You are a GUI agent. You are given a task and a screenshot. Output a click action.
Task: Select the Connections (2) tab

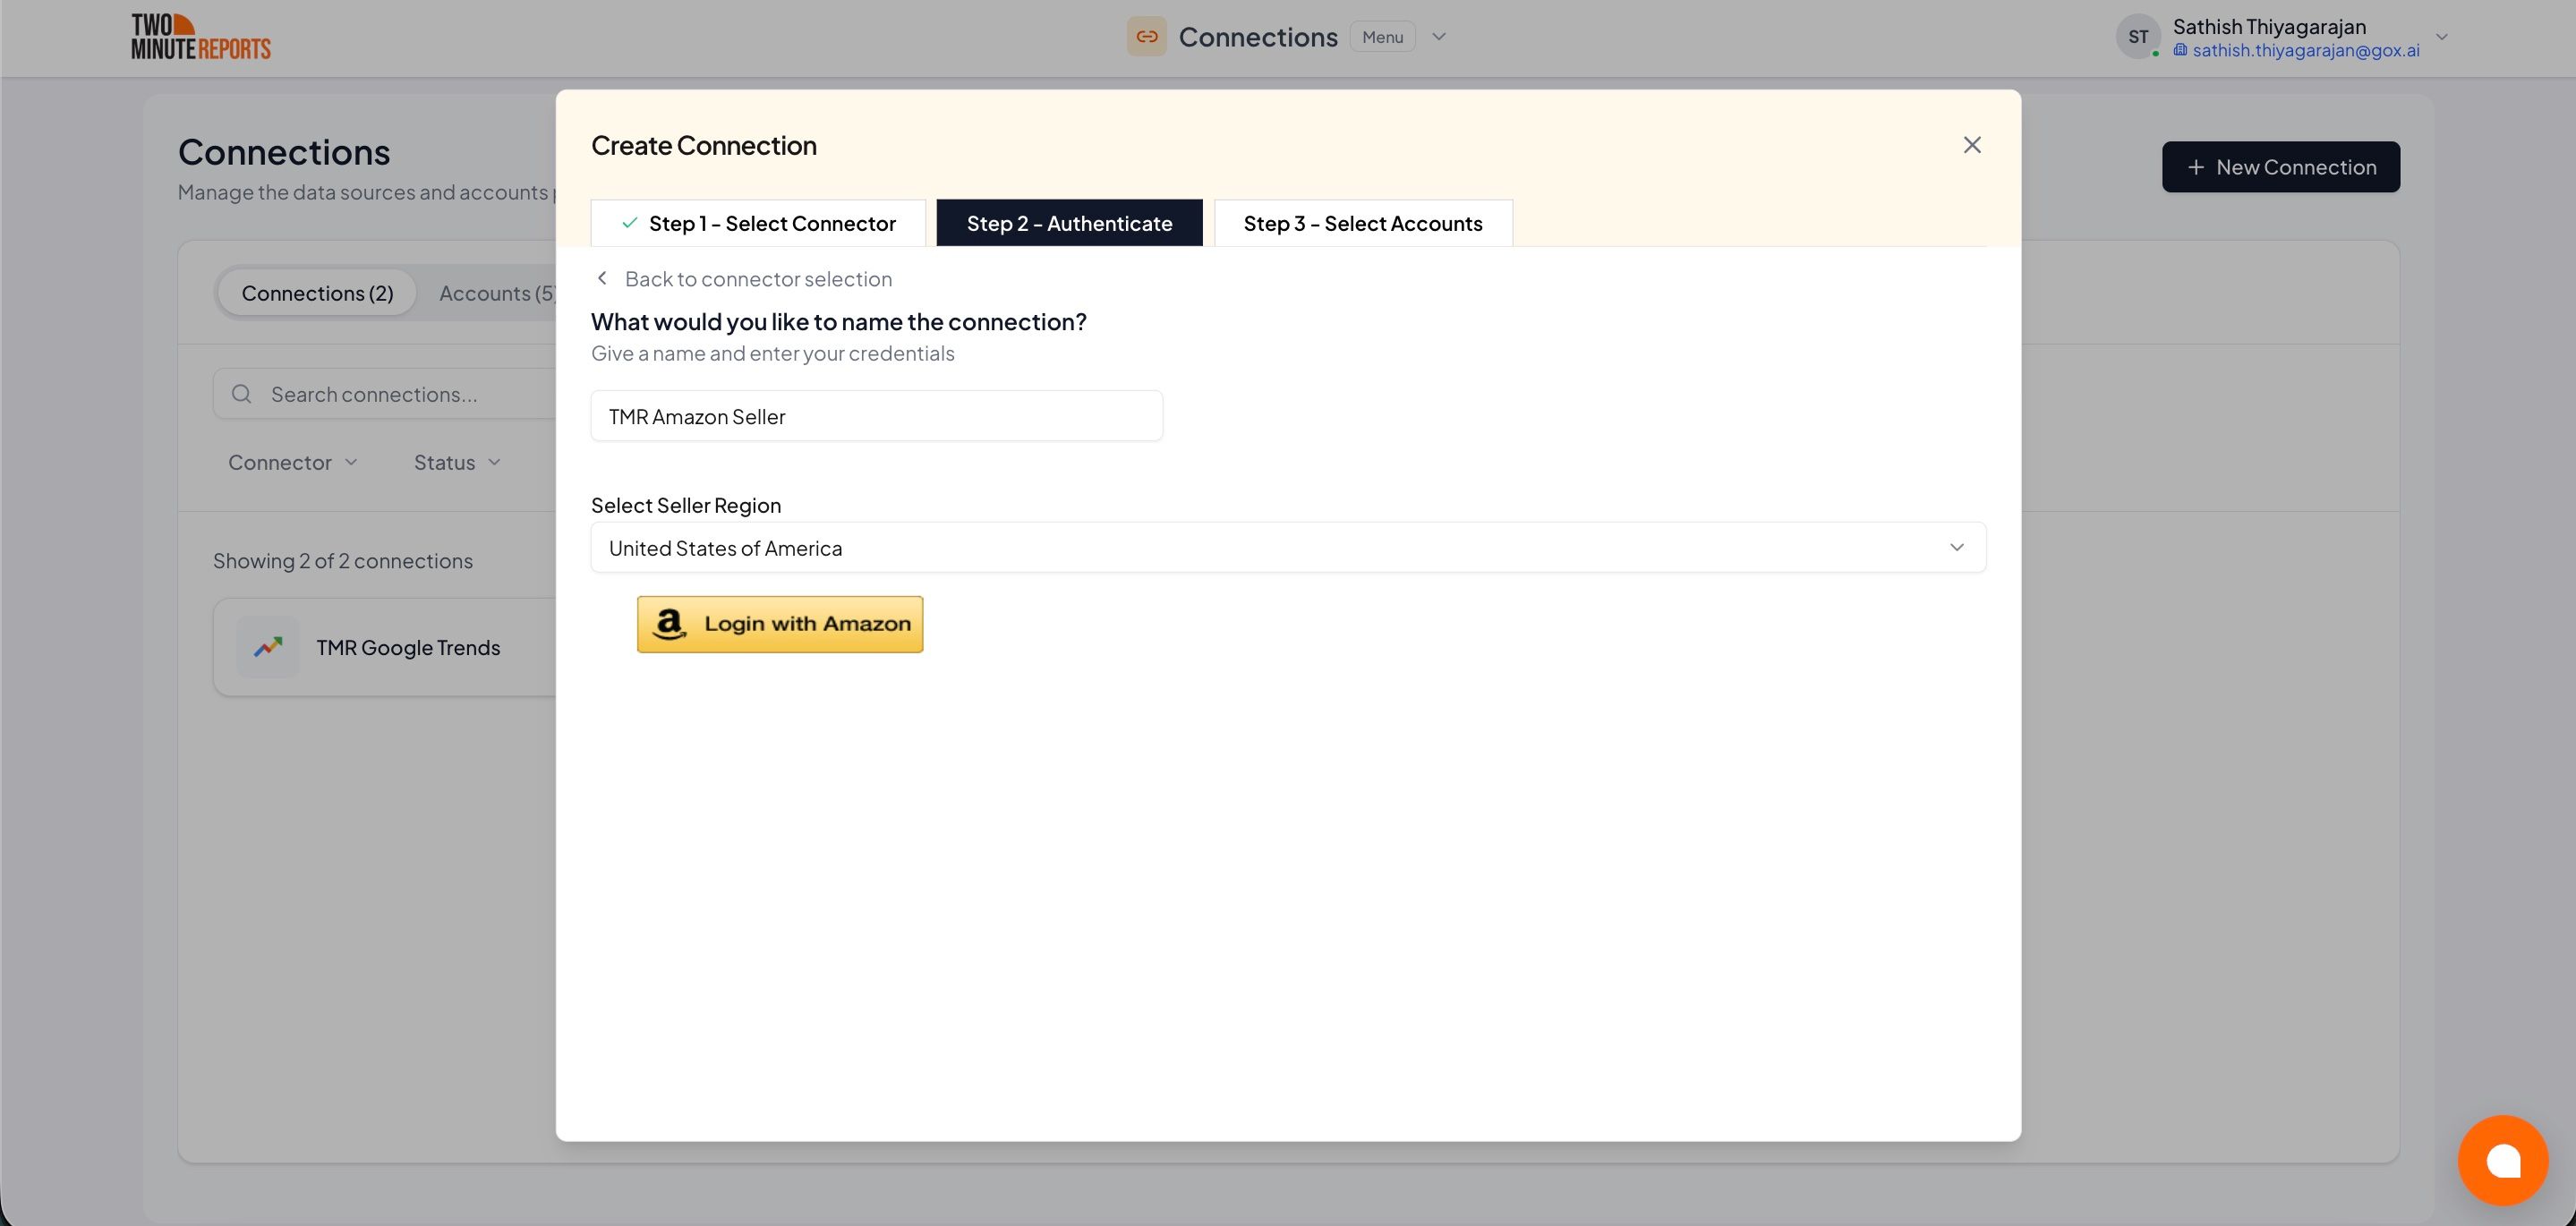click(317, 293)
